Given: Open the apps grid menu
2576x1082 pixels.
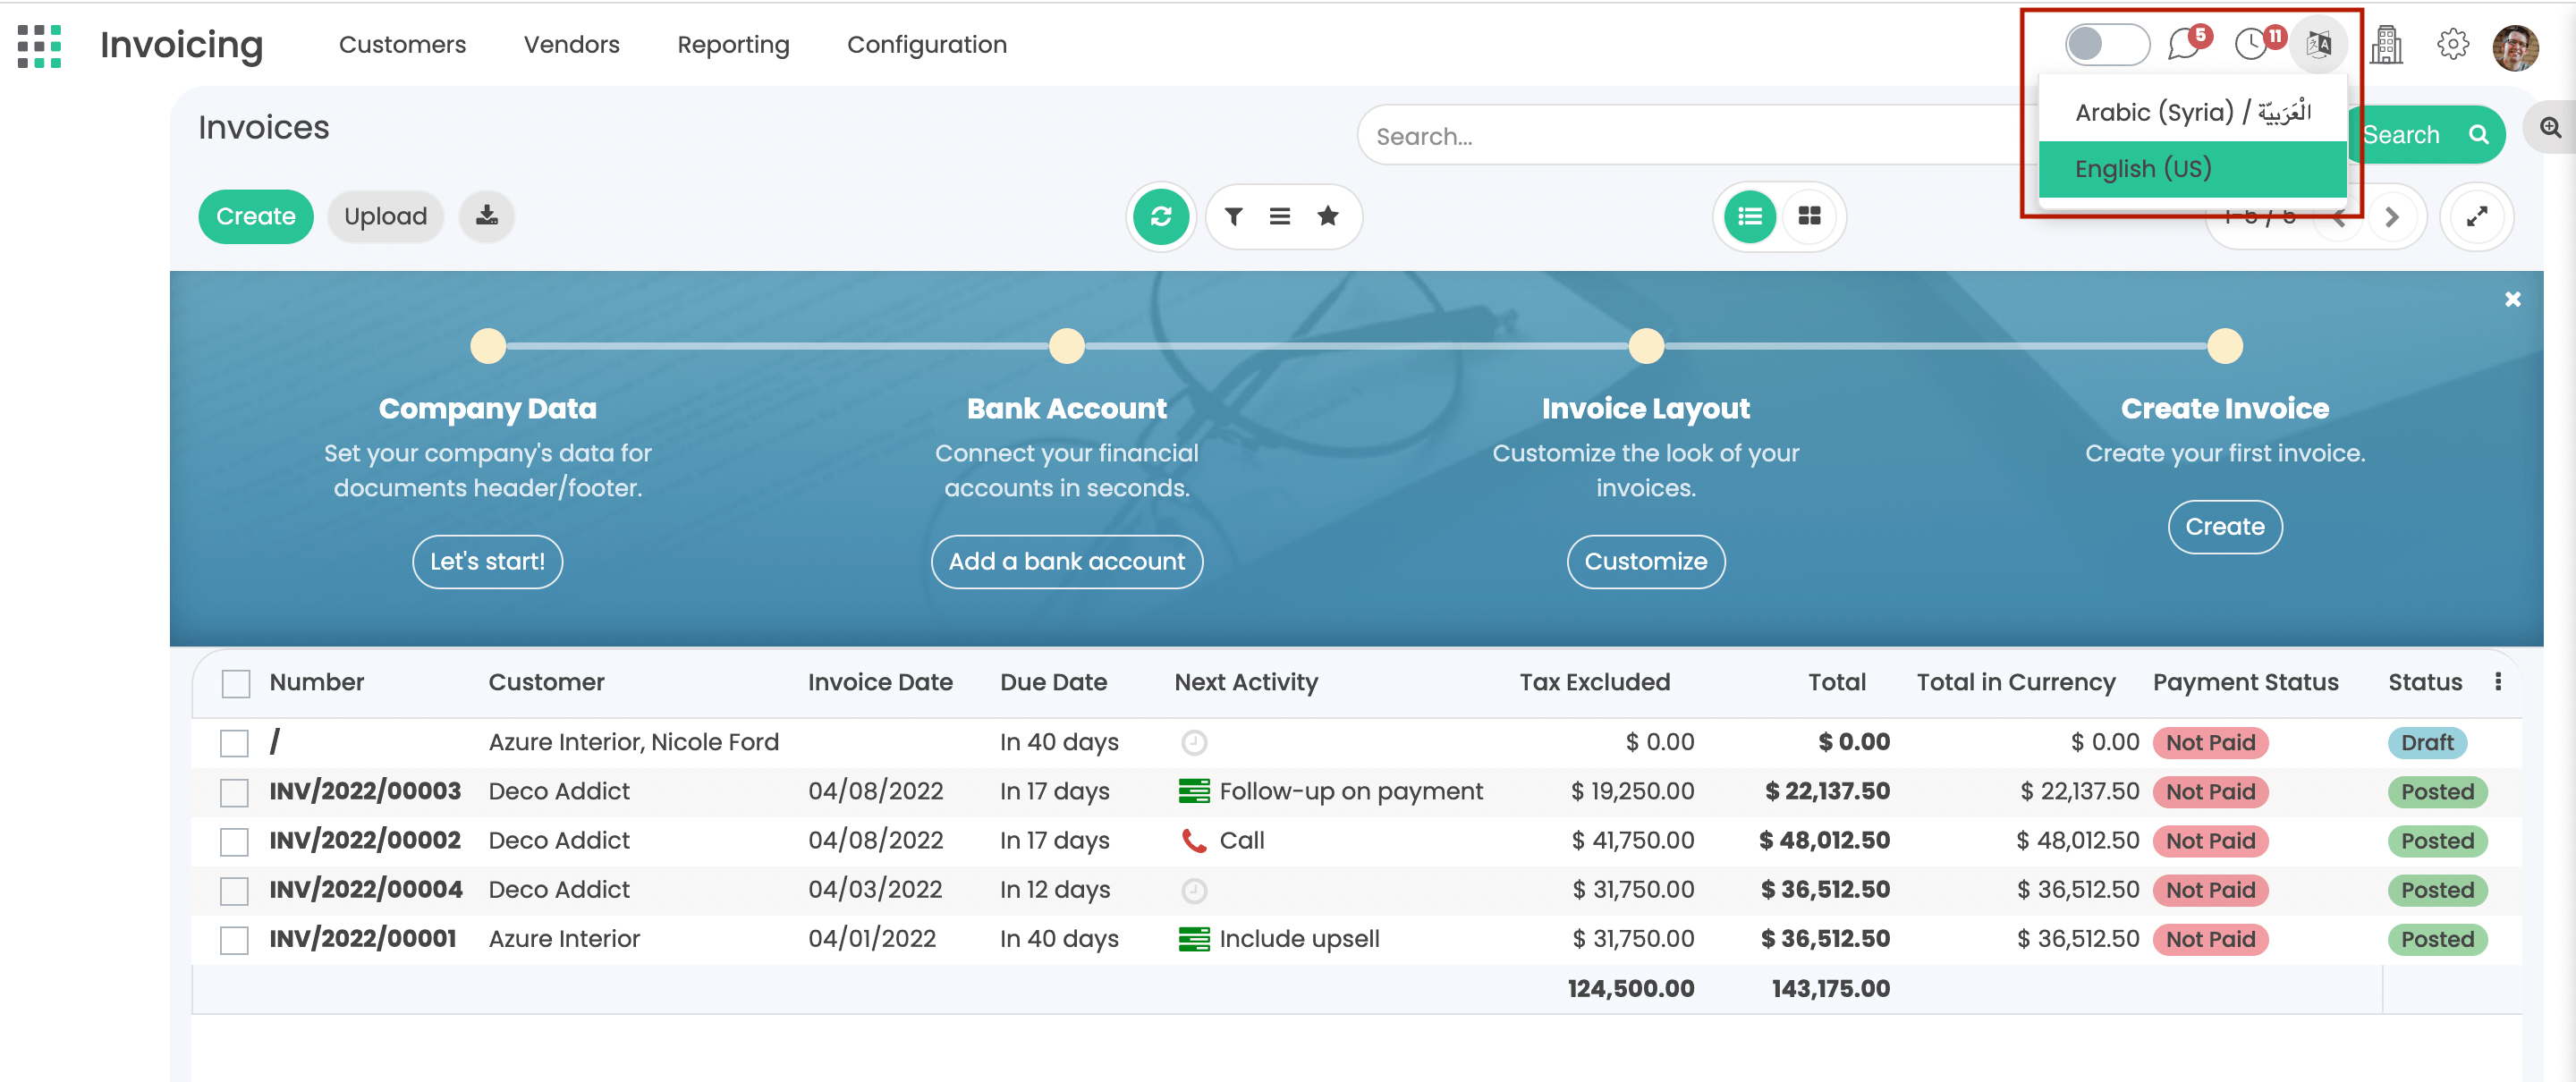Looking at the screenshot, I should [40, 46].
